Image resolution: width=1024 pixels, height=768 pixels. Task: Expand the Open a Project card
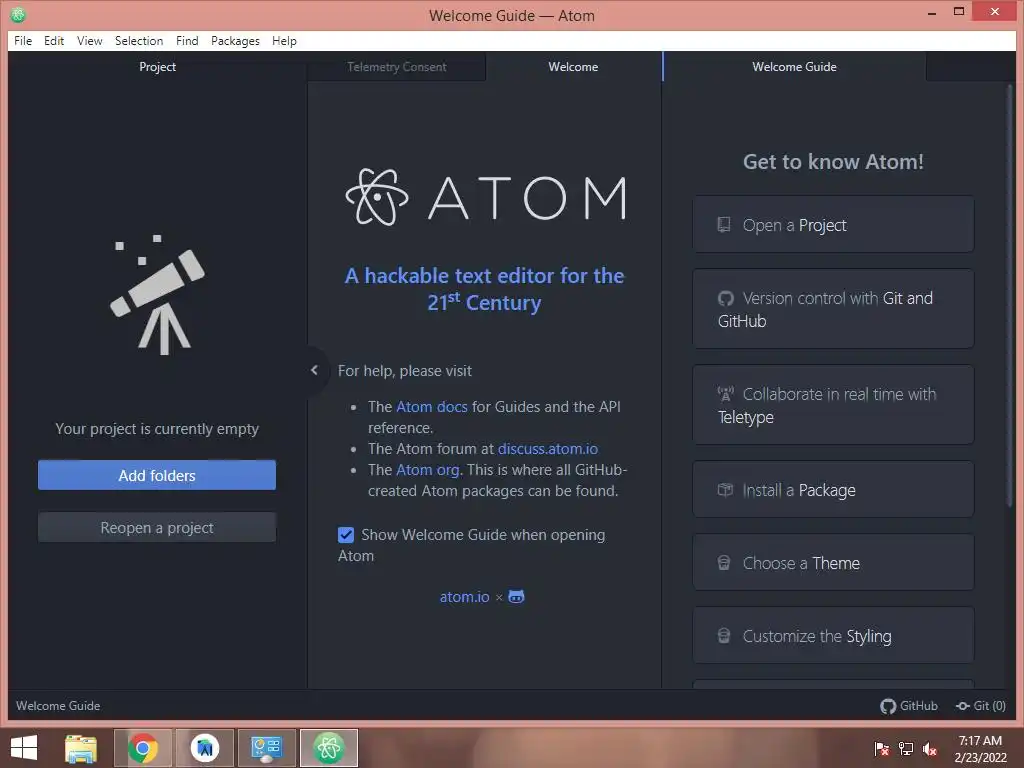[833, 225]
